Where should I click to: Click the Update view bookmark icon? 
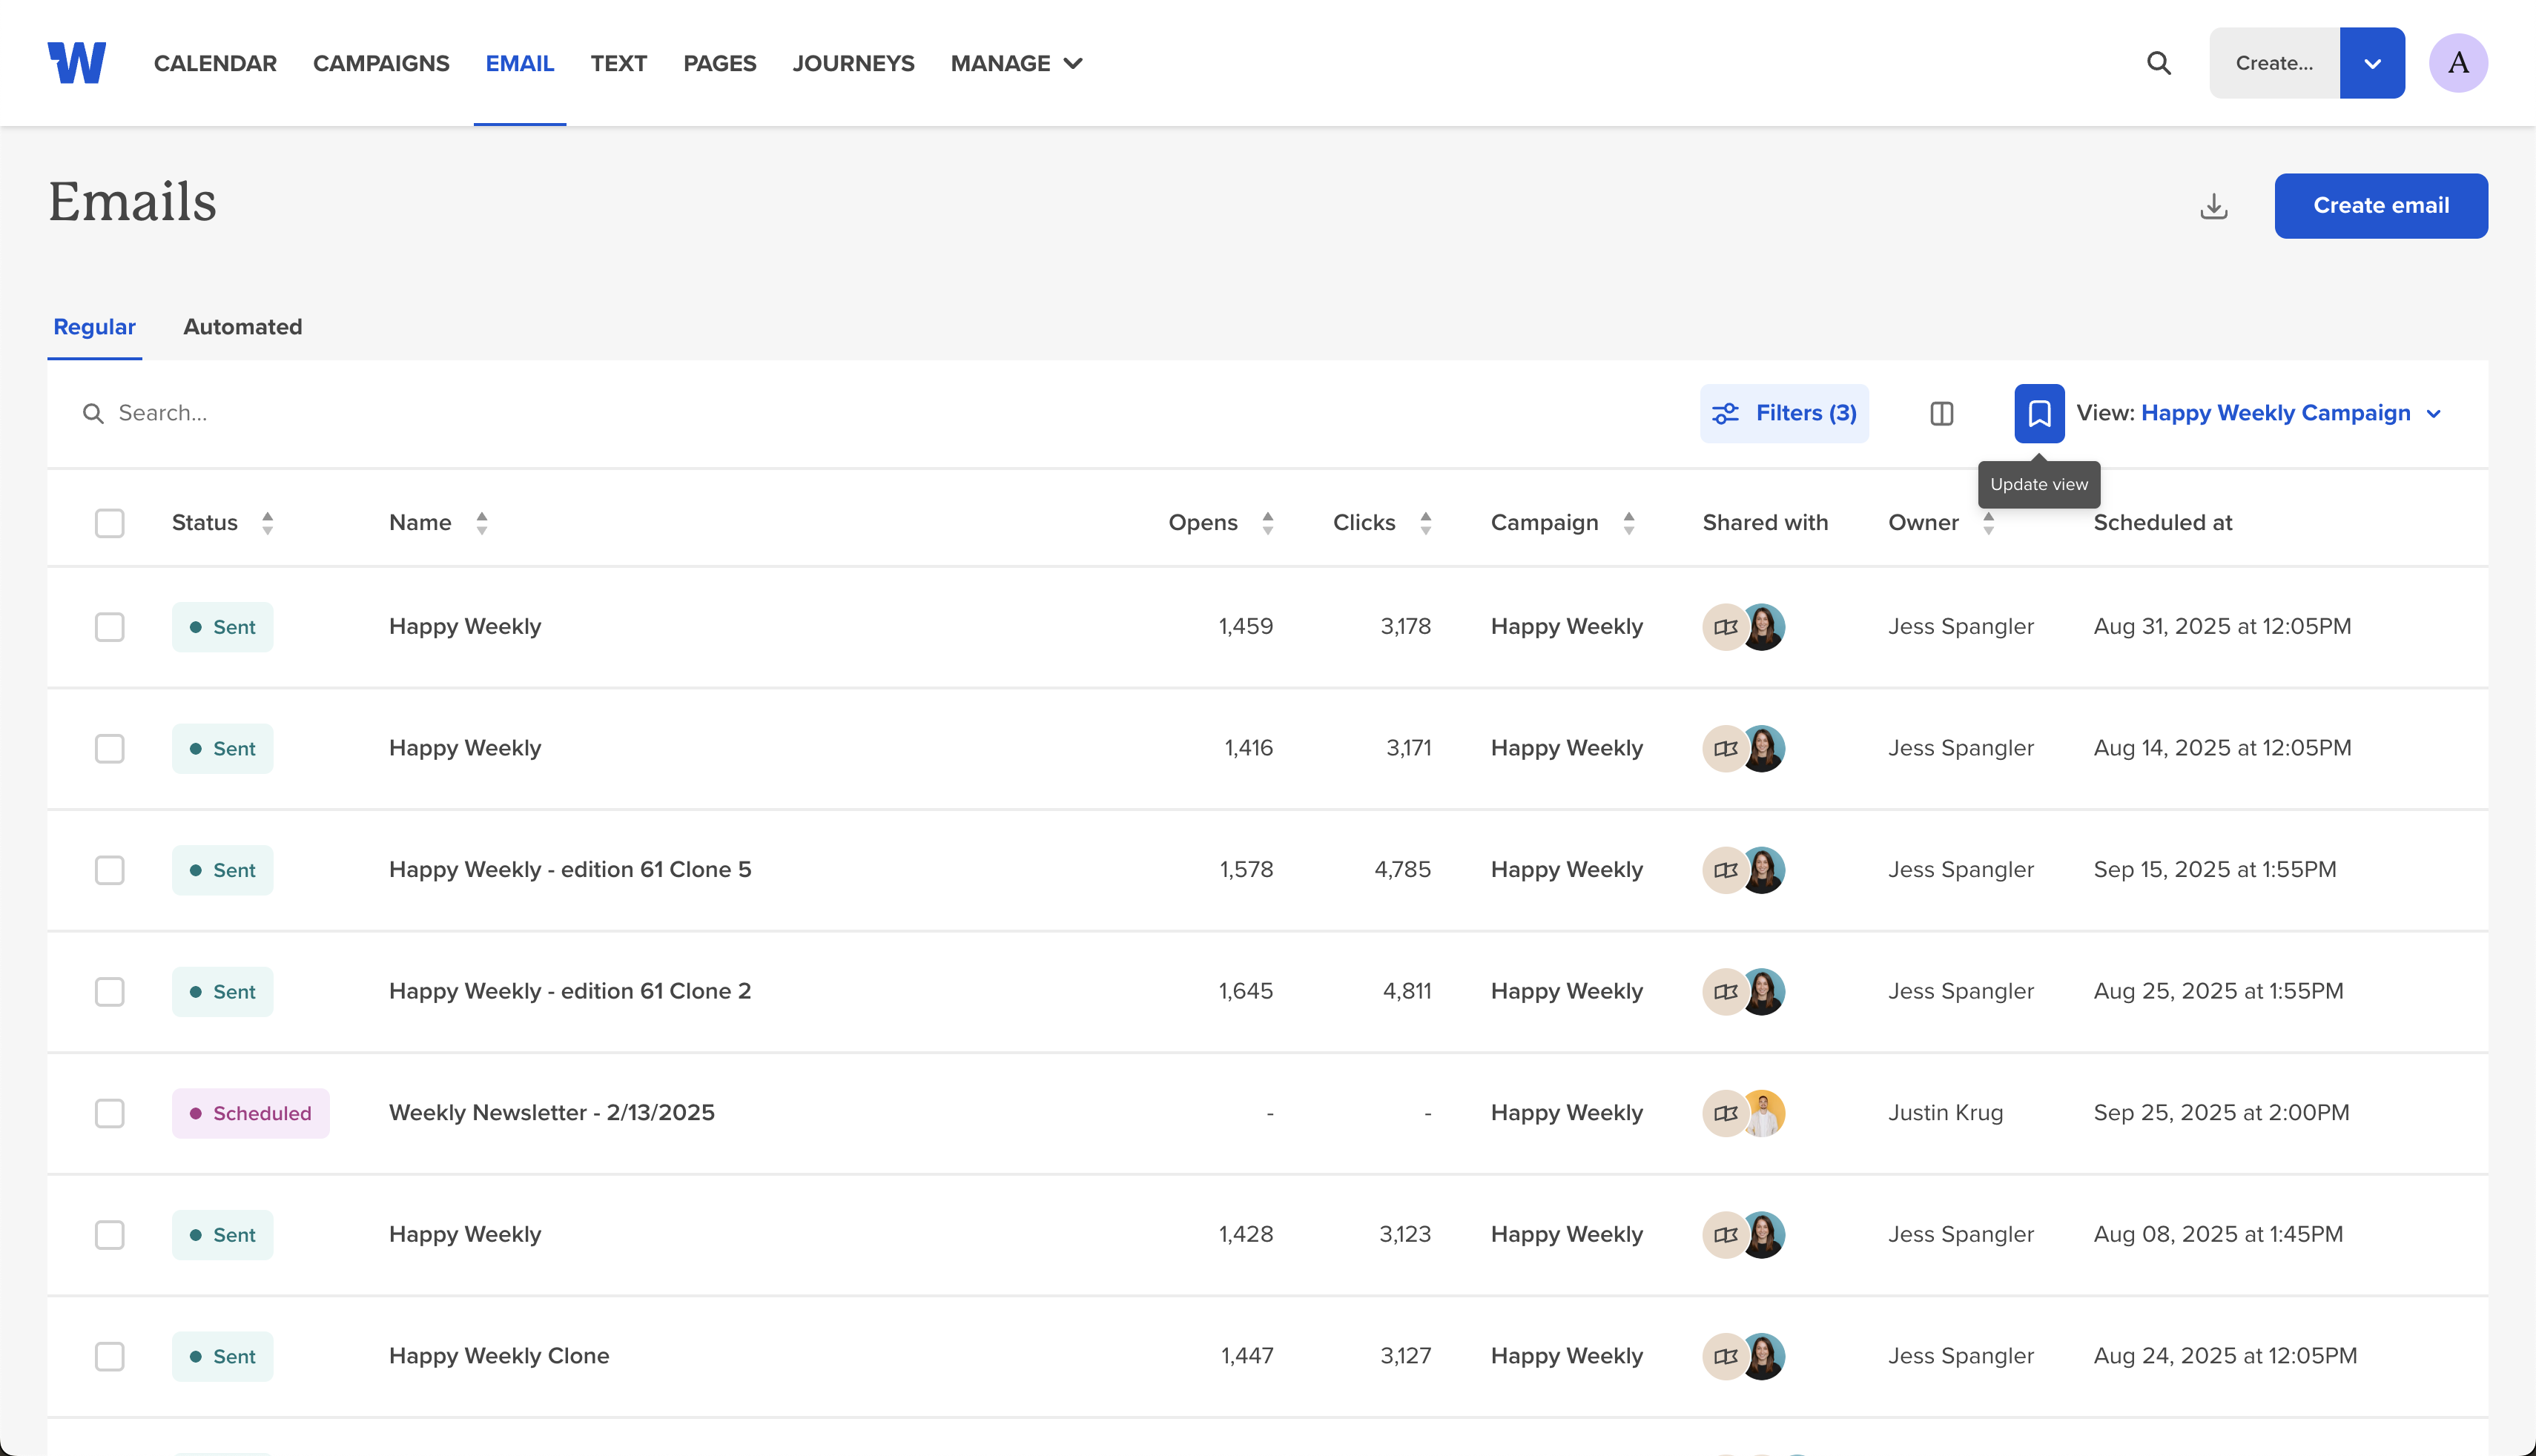(2039, 413)
